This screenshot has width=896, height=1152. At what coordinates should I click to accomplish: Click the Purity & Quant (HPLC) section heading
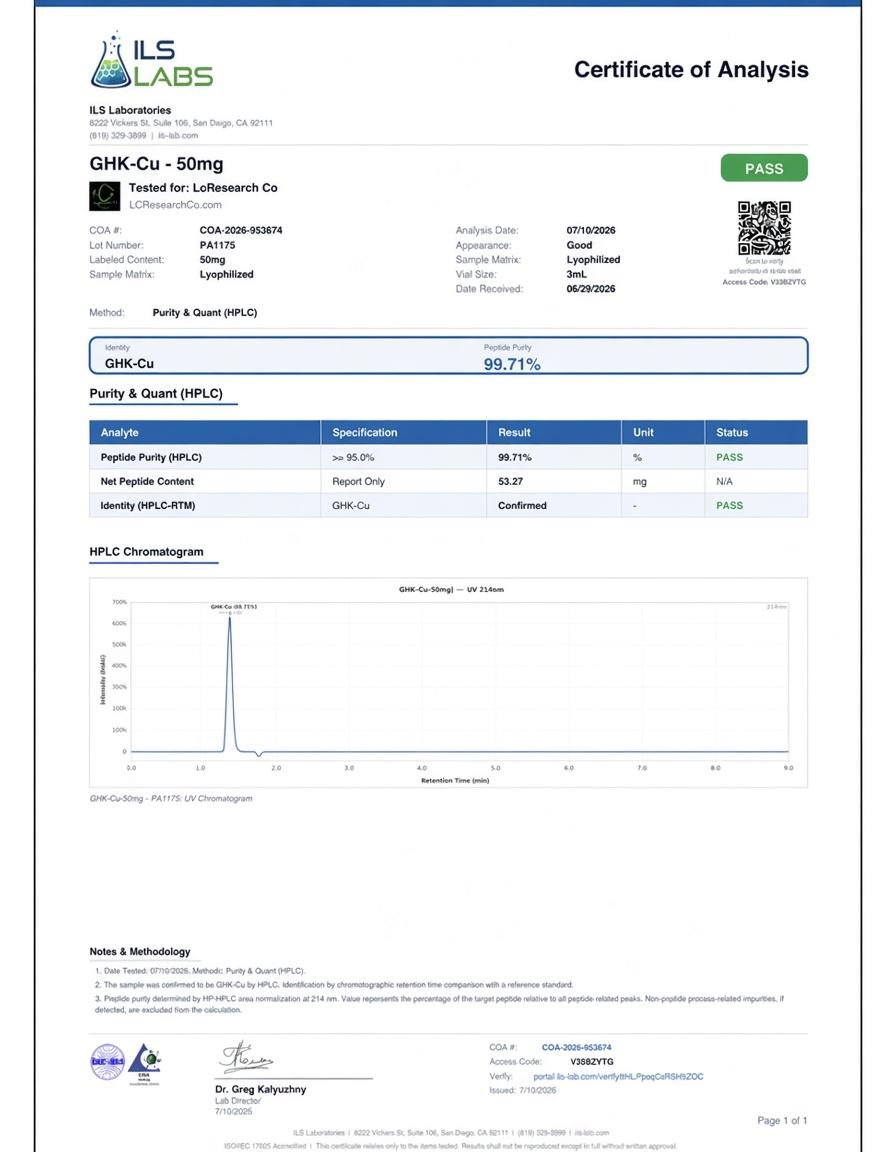point(156,394)
